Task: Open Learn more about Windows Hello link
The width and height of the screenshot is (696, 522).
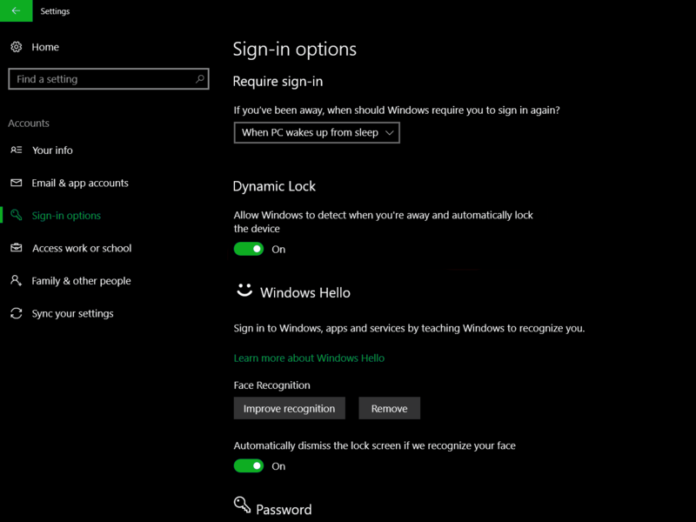Action: pyautogui.click(x=309, y=358)
